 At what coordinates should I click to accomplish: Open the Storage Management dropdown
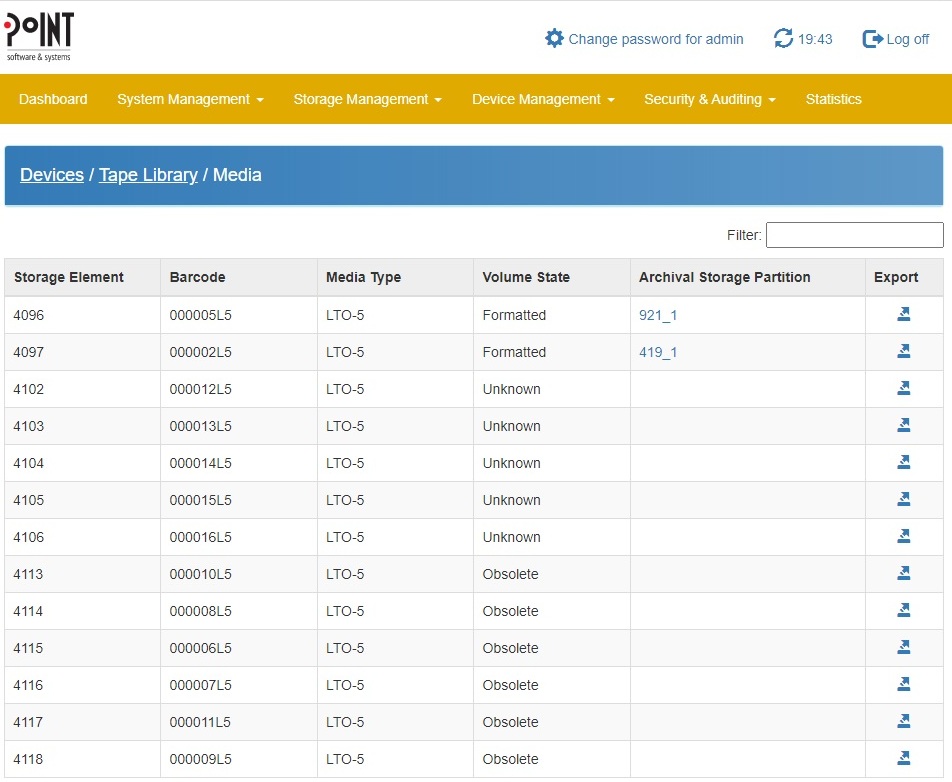[x=367, y=99]
